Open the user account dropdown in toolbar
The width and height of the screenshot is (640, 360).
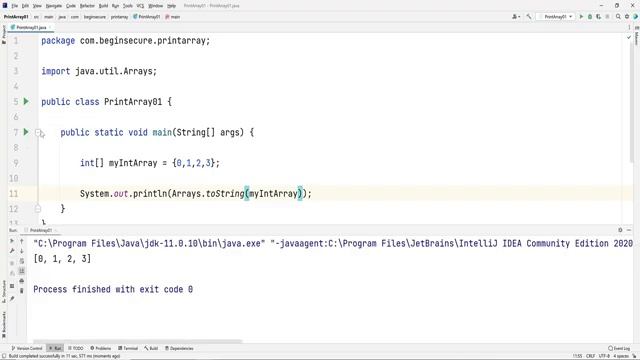pyautogui.click(x=516, y=17)
